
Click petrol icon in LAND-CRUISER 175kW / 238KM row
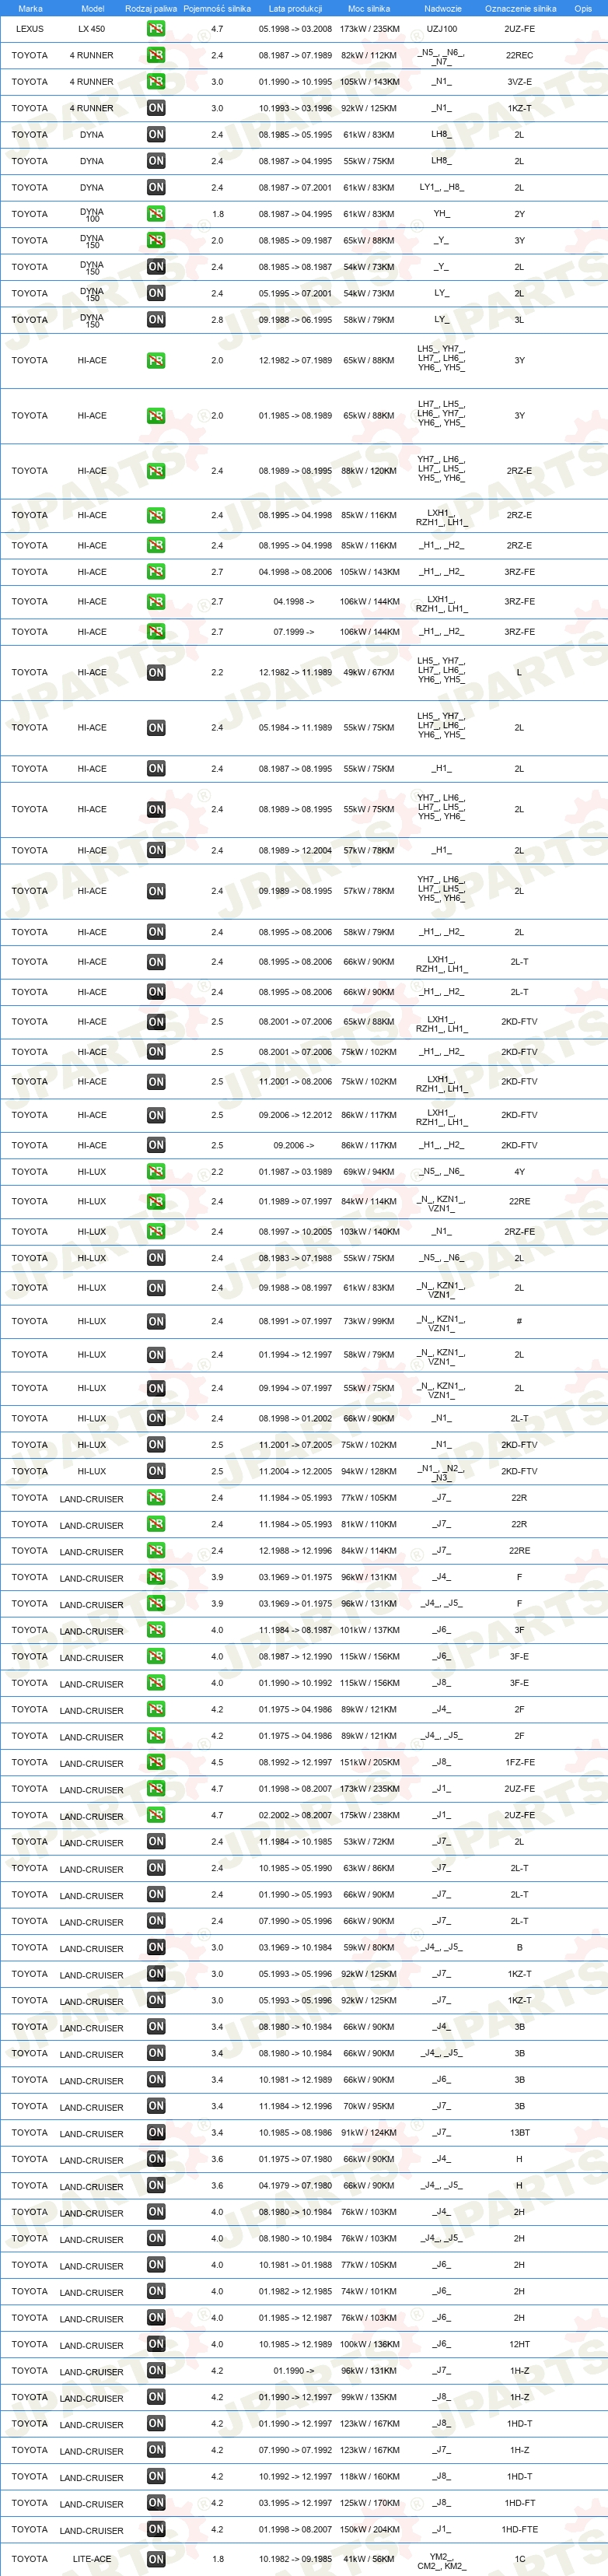[x=156, y=1815]
